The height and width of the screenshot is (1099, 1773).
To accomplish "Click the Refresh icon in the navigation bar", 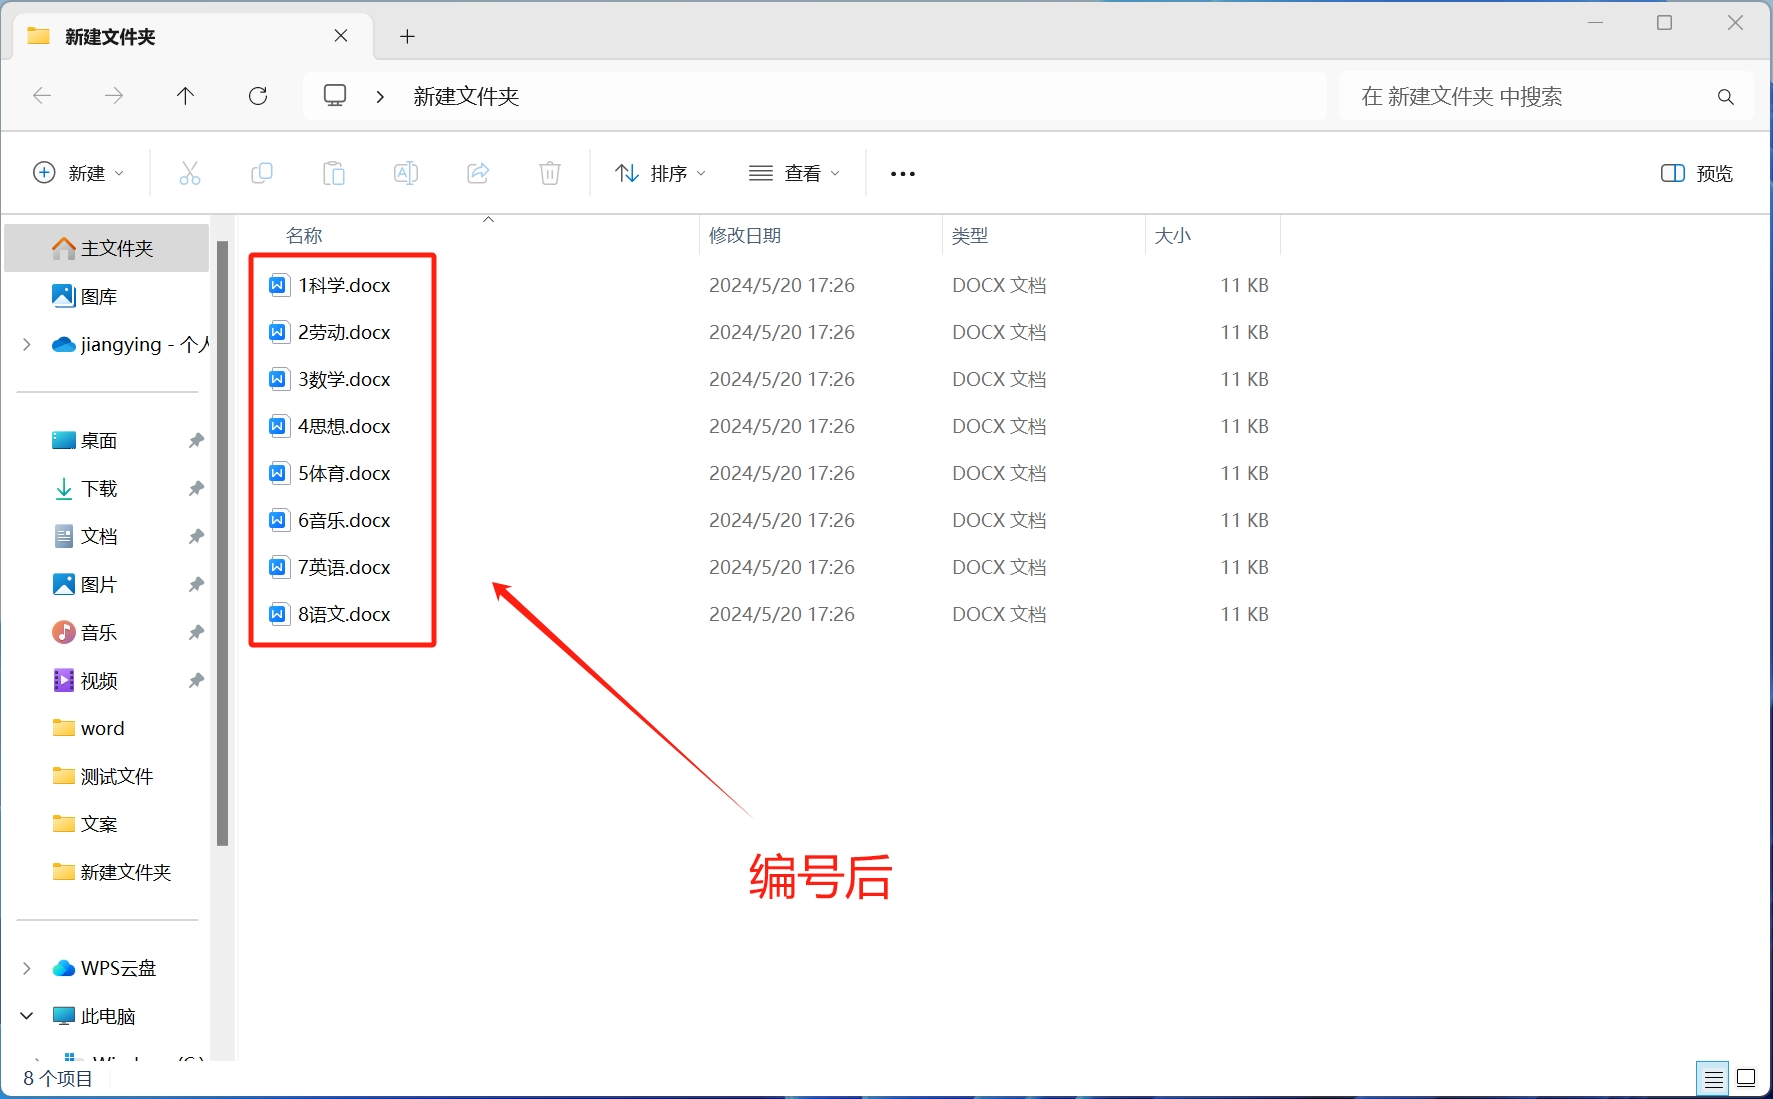I will click(x=258, y=95).
